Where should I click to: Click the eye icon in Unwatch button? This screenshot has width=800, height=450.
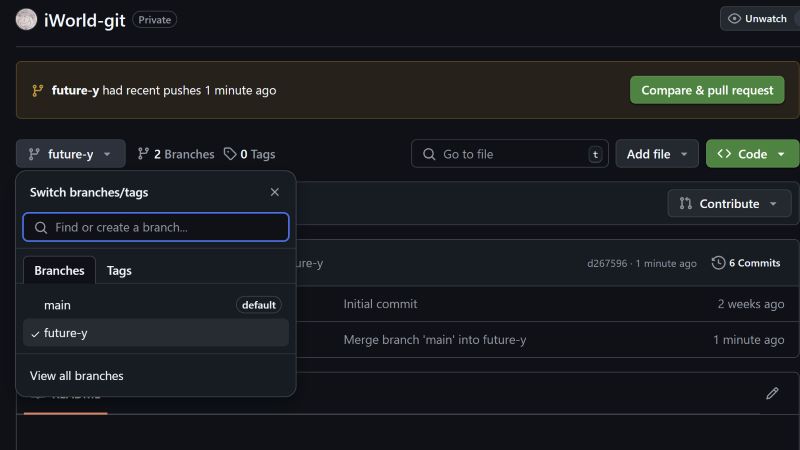tap(734, 19)
